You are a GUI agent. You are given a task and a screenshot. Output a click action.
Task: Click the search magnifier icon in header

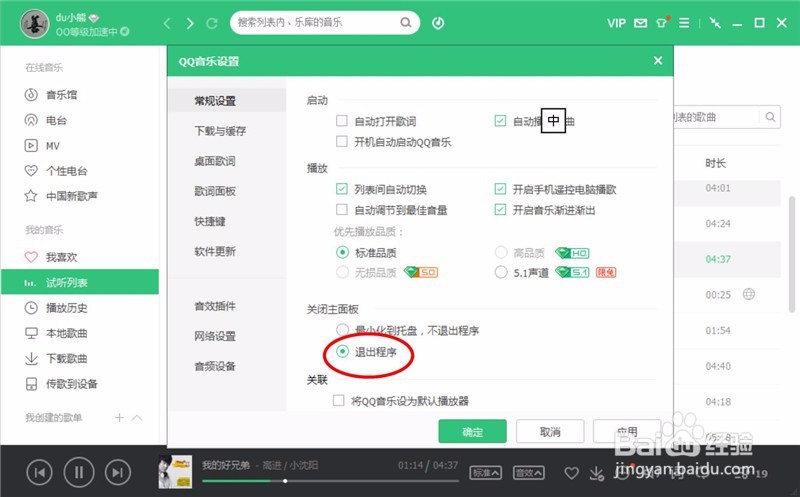pos(406,22)
